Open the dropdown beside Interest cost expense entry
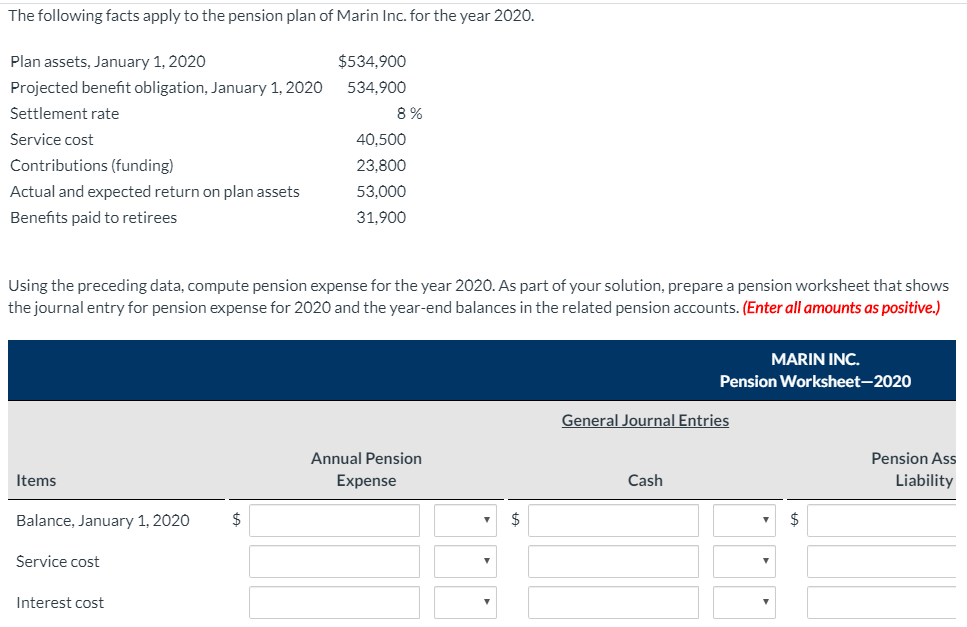 (x=465, y=602)
